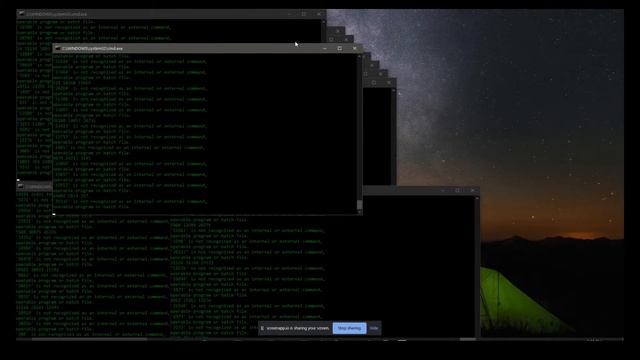Close the top-left back cmd.exe window
The width and height of the screenshot is (640, 360).
[x=319, y=14]
